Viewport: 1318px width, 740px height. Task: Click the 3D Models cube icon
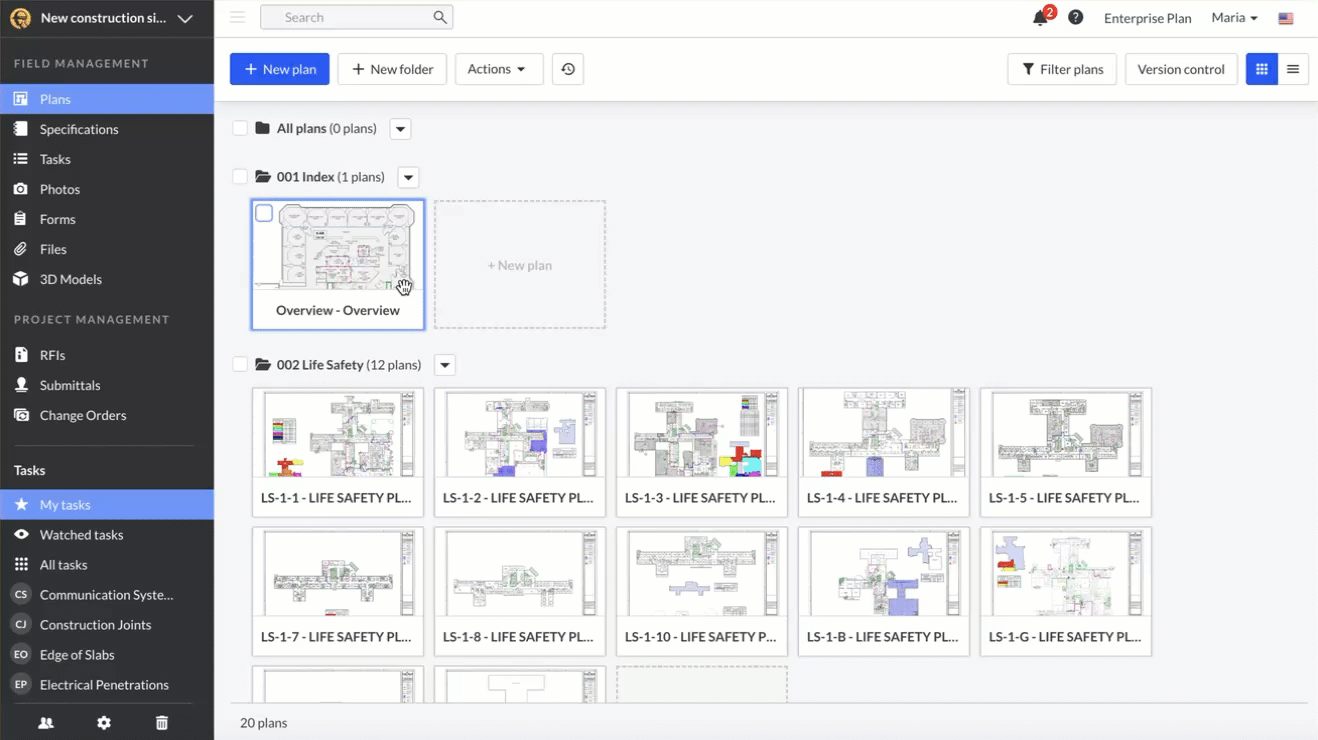click(20, 279)
